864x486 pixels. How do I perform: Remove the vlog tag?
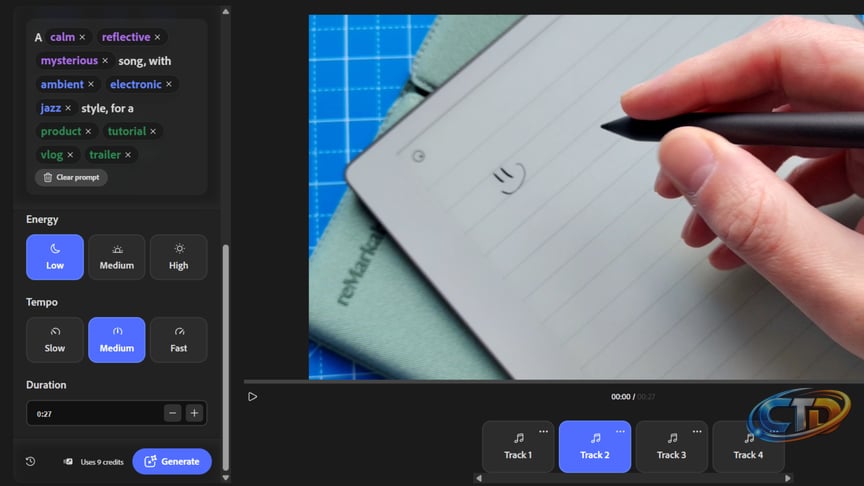(x=70, y=155)
